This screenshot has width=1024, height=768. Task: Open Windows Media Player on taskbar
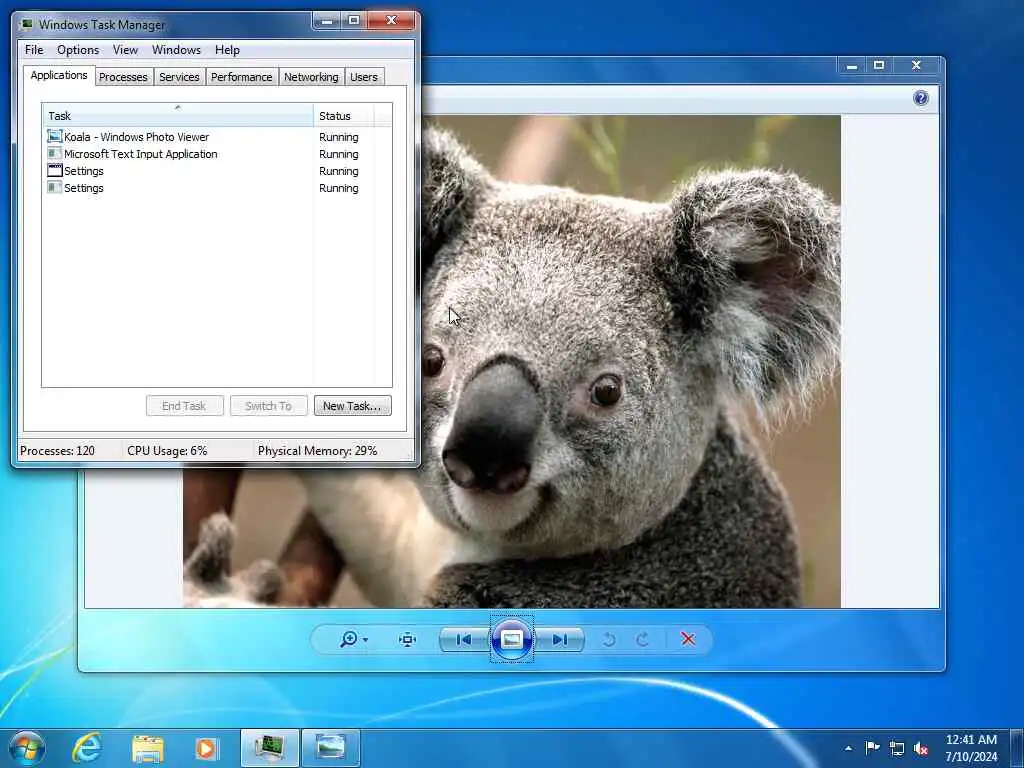(x=207, y=748)
